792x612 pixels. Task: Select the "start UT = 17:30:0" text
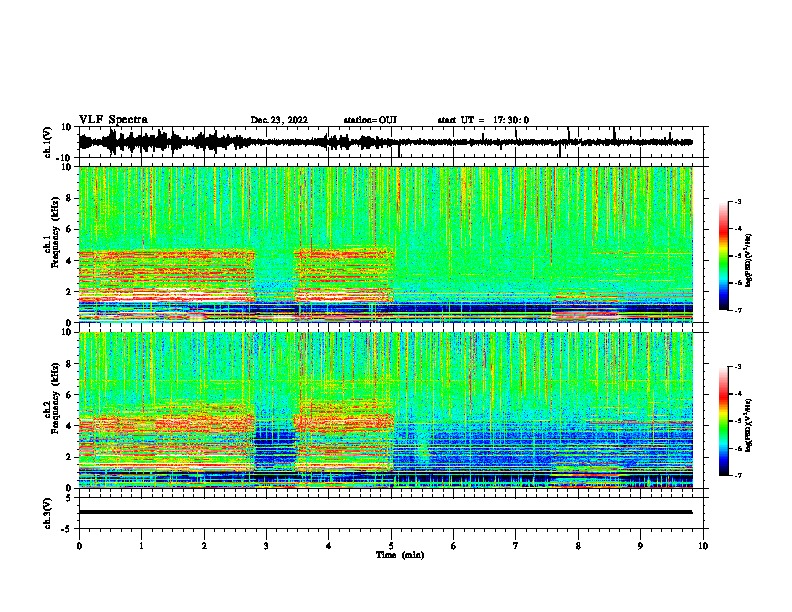click(x=483, y=120)
